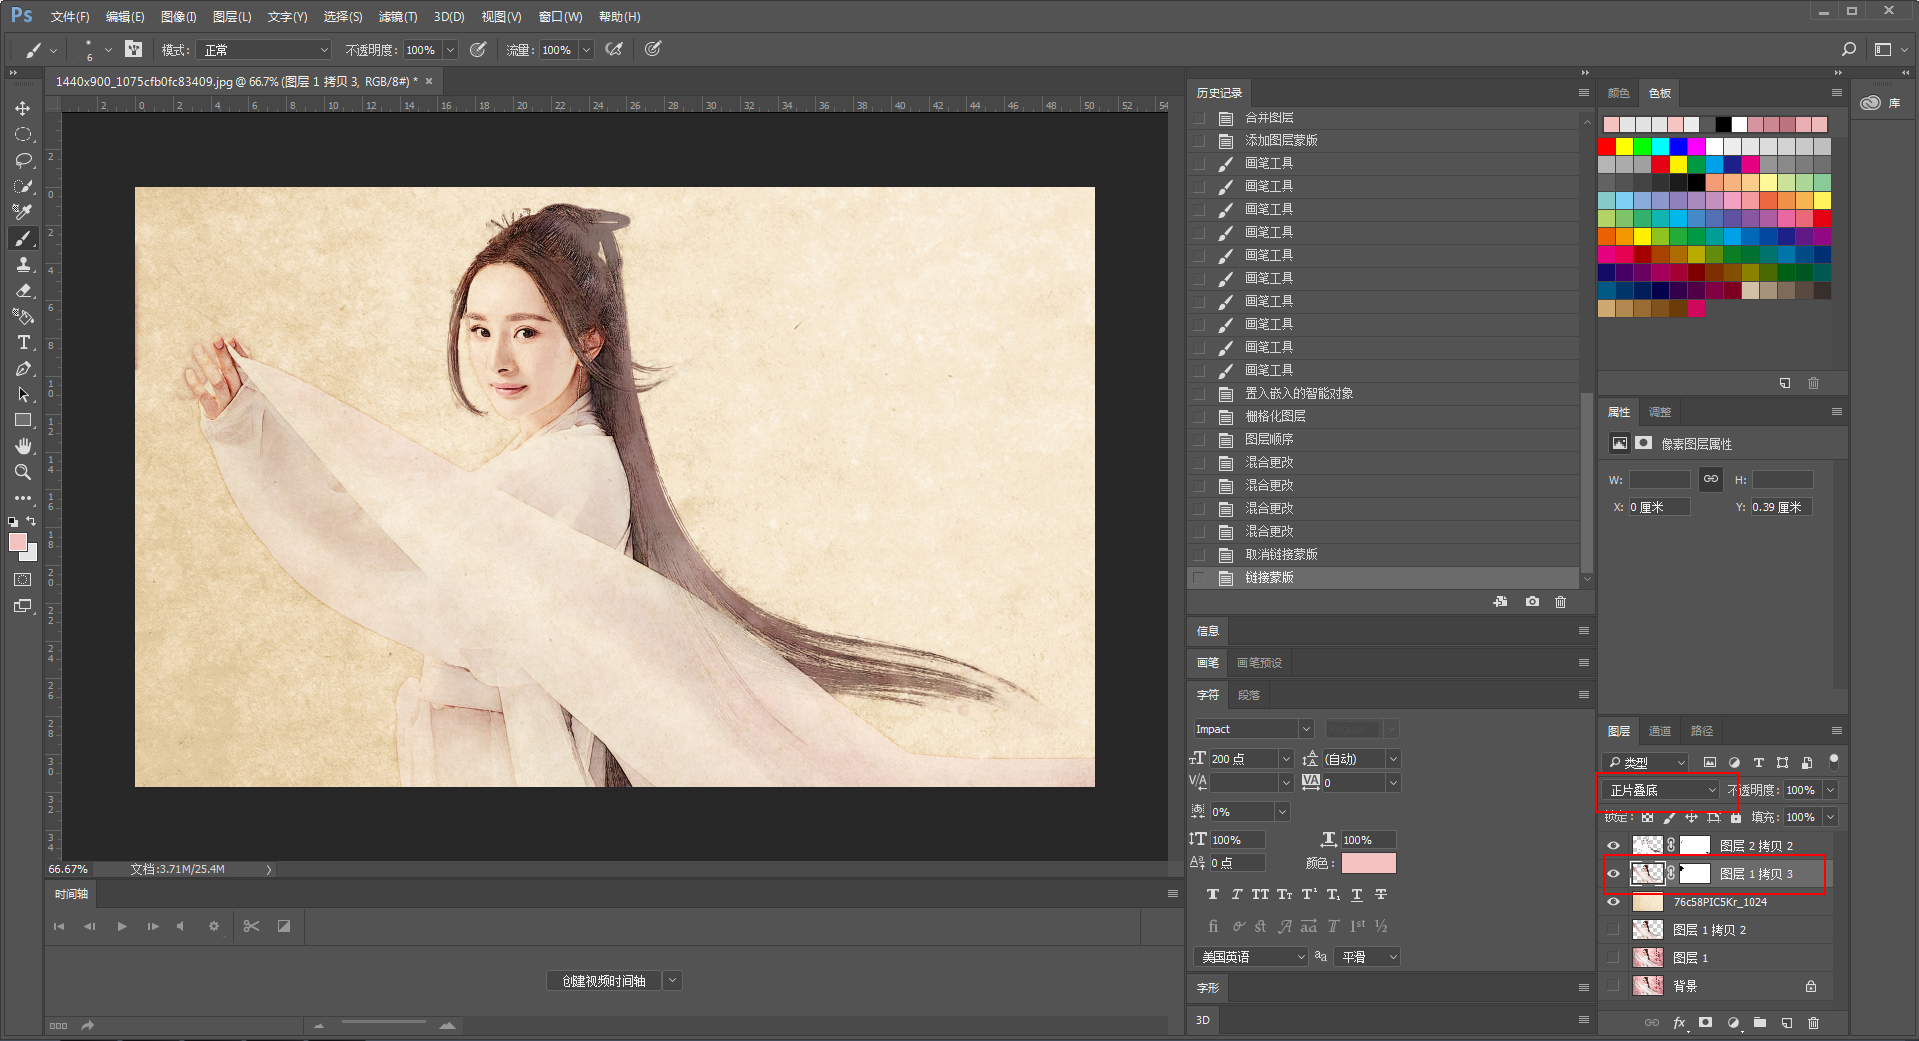Select the Zoom magnifier tool

23,472
